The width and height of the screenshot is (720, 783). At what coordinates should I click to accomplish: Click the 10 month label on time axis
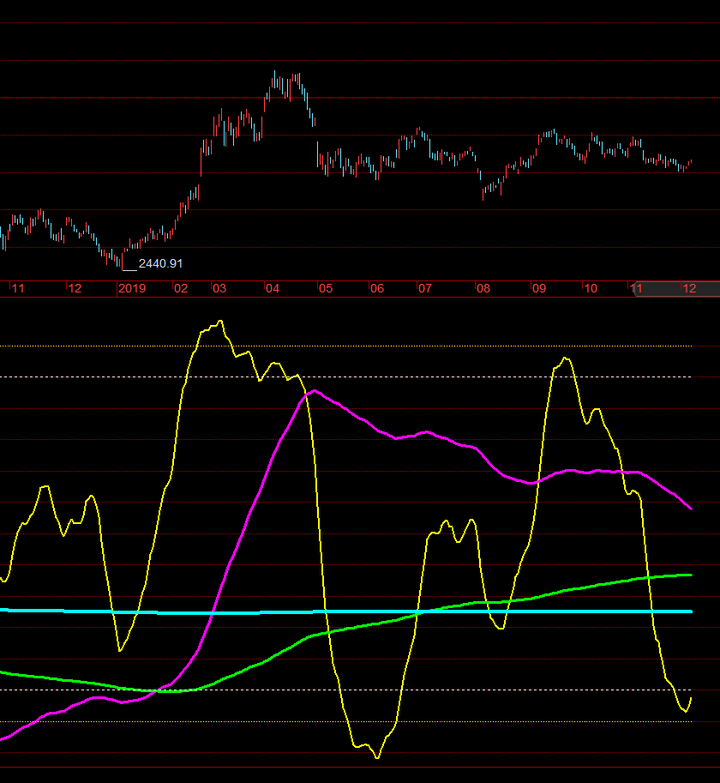coord(591,289)
